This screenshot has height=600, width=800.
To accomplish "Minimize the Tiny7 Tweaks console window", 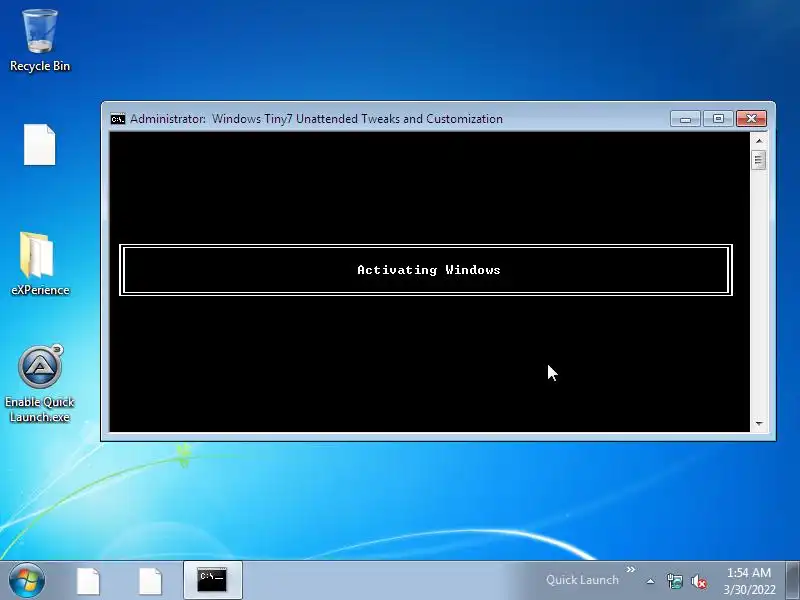I will [685, 119].
